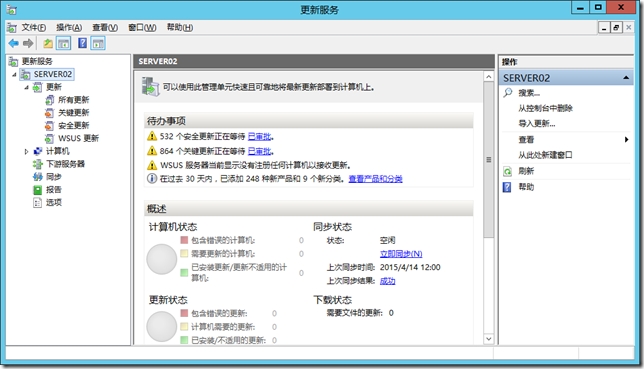Open the 窗口(W) menu
This screenshot has width=644, height=369.
142,28
